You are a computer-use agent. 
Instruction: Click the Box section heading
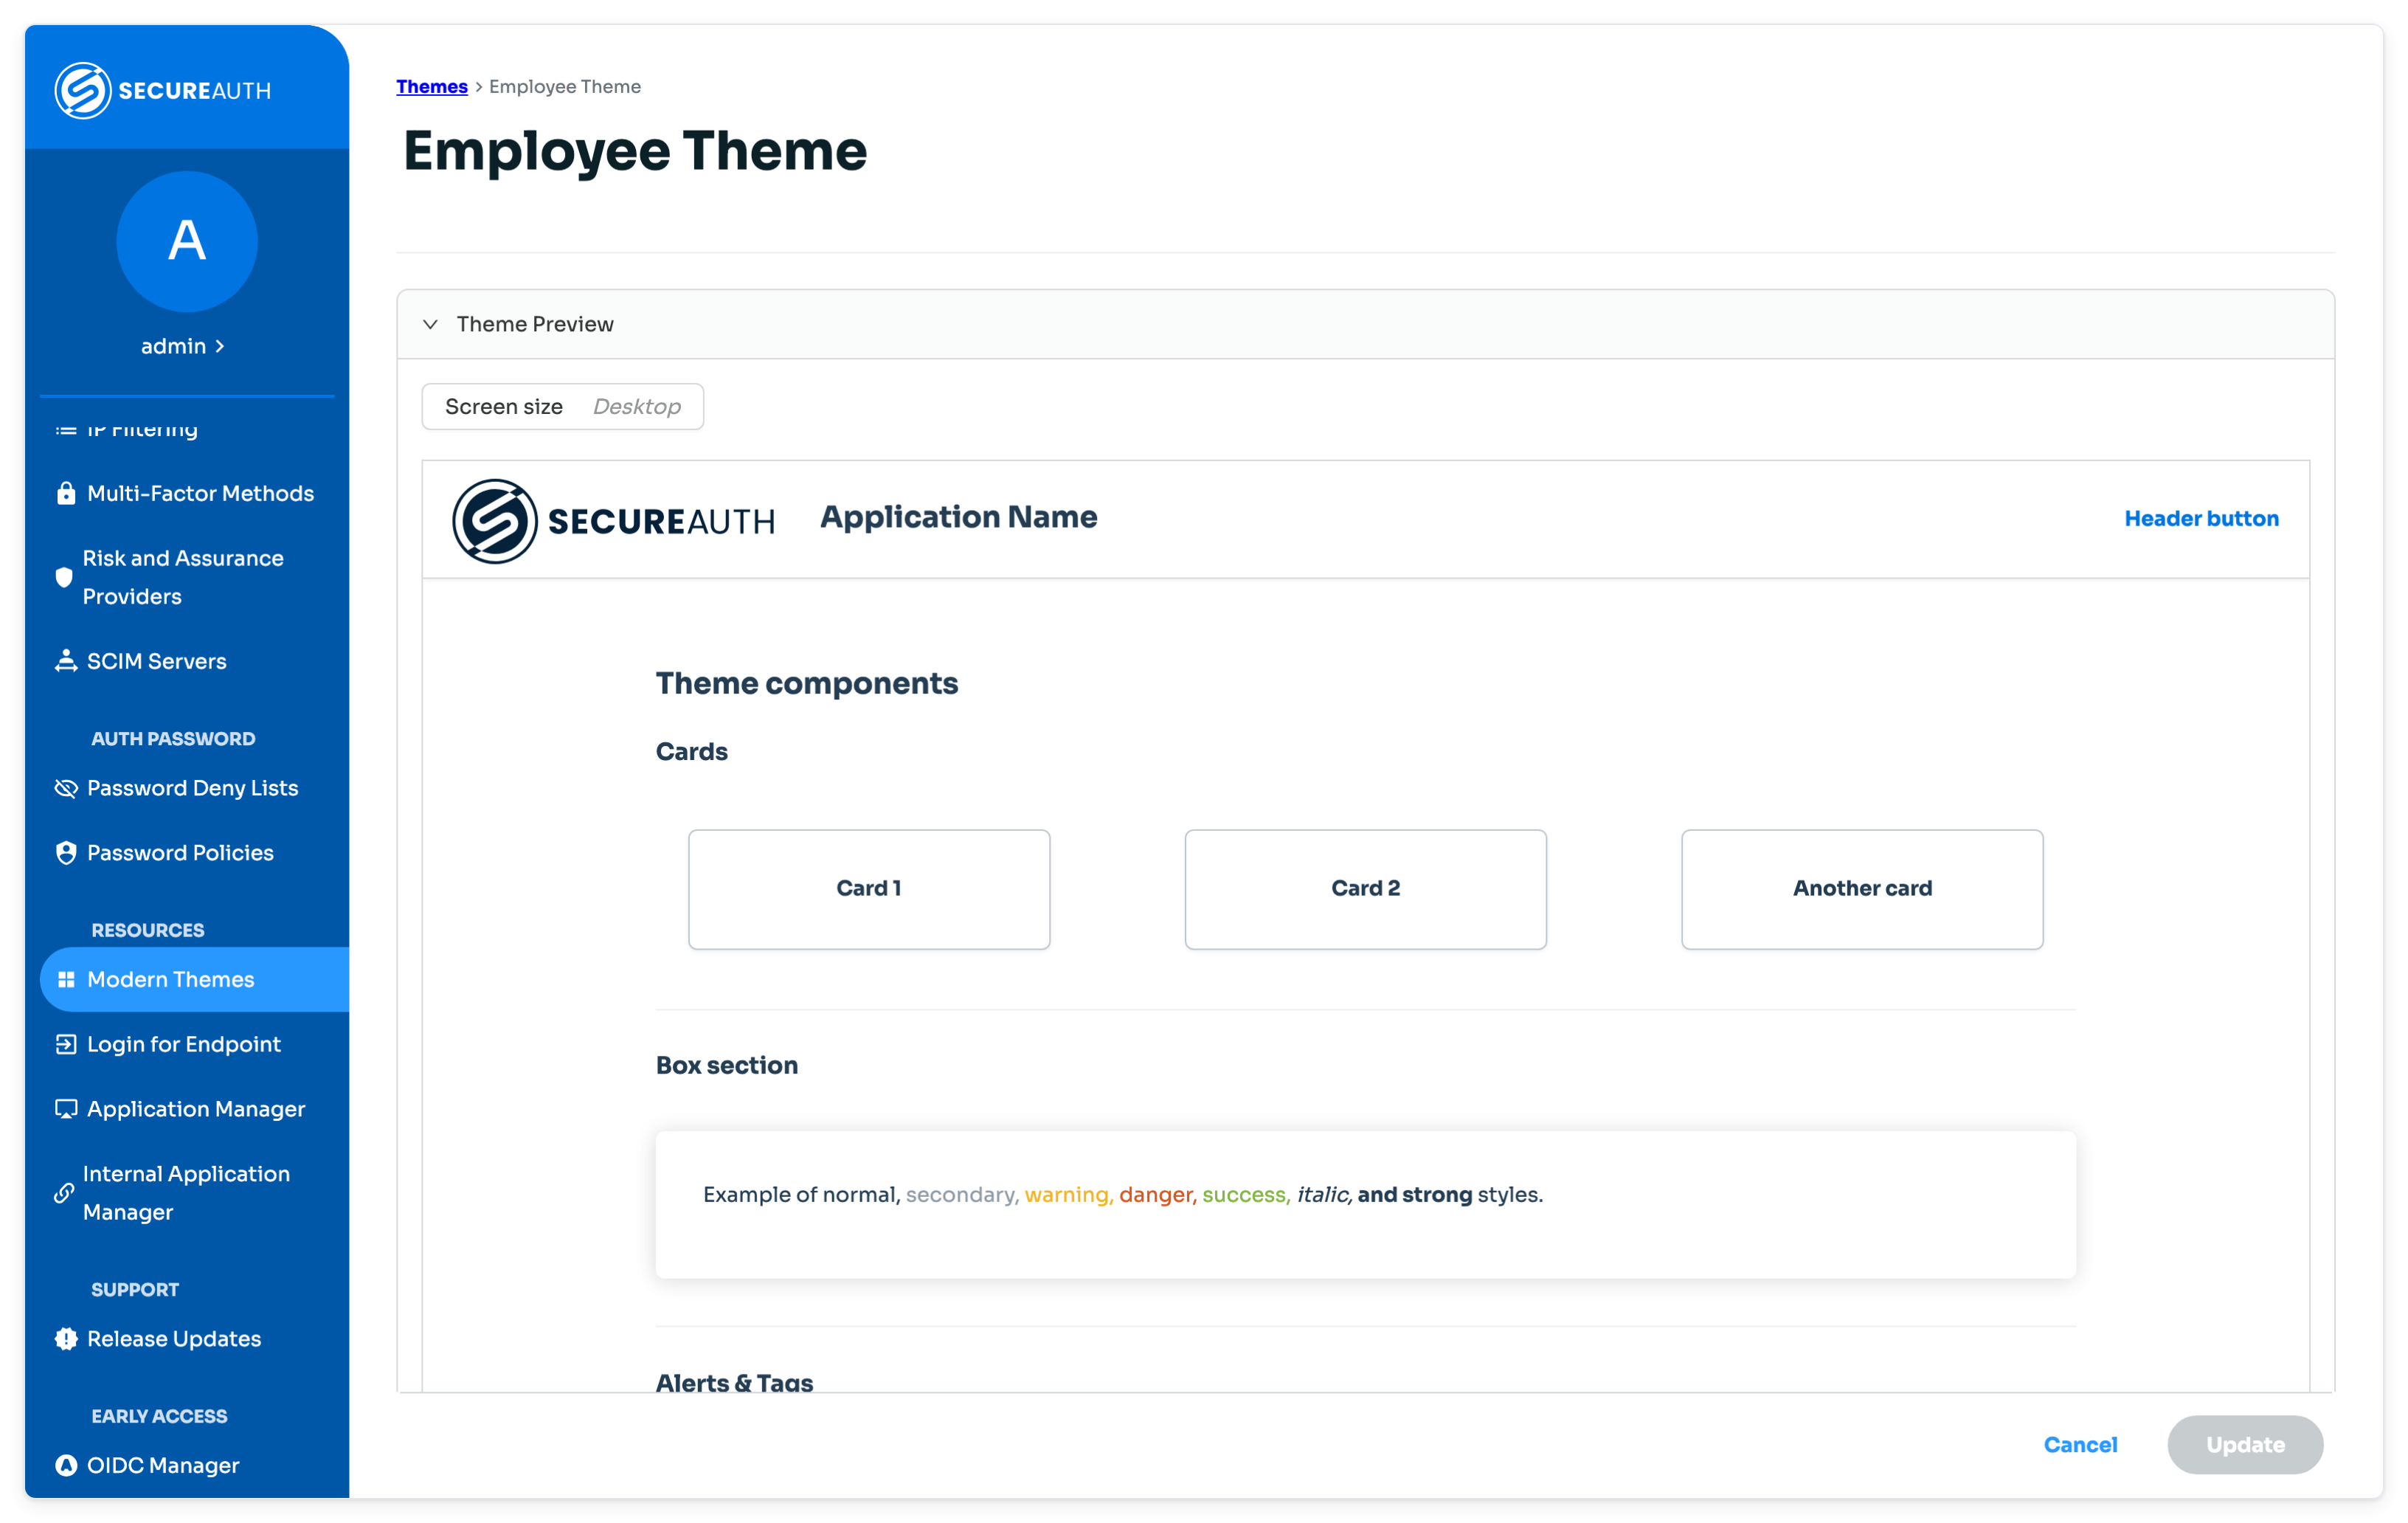[x=727, y=1065]
